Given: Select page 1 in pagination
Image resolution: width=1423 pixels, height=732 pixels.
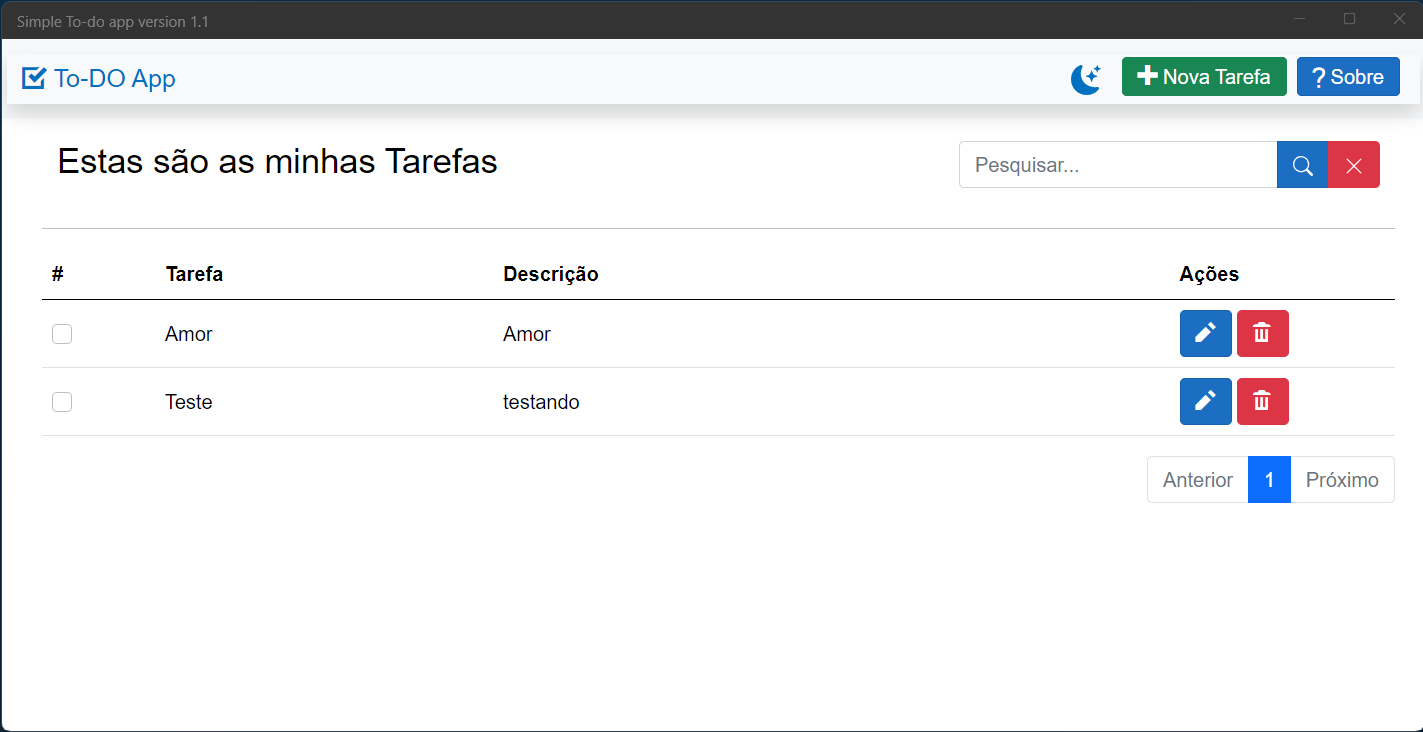Looking at the screenshot, I should (1269, 480).
